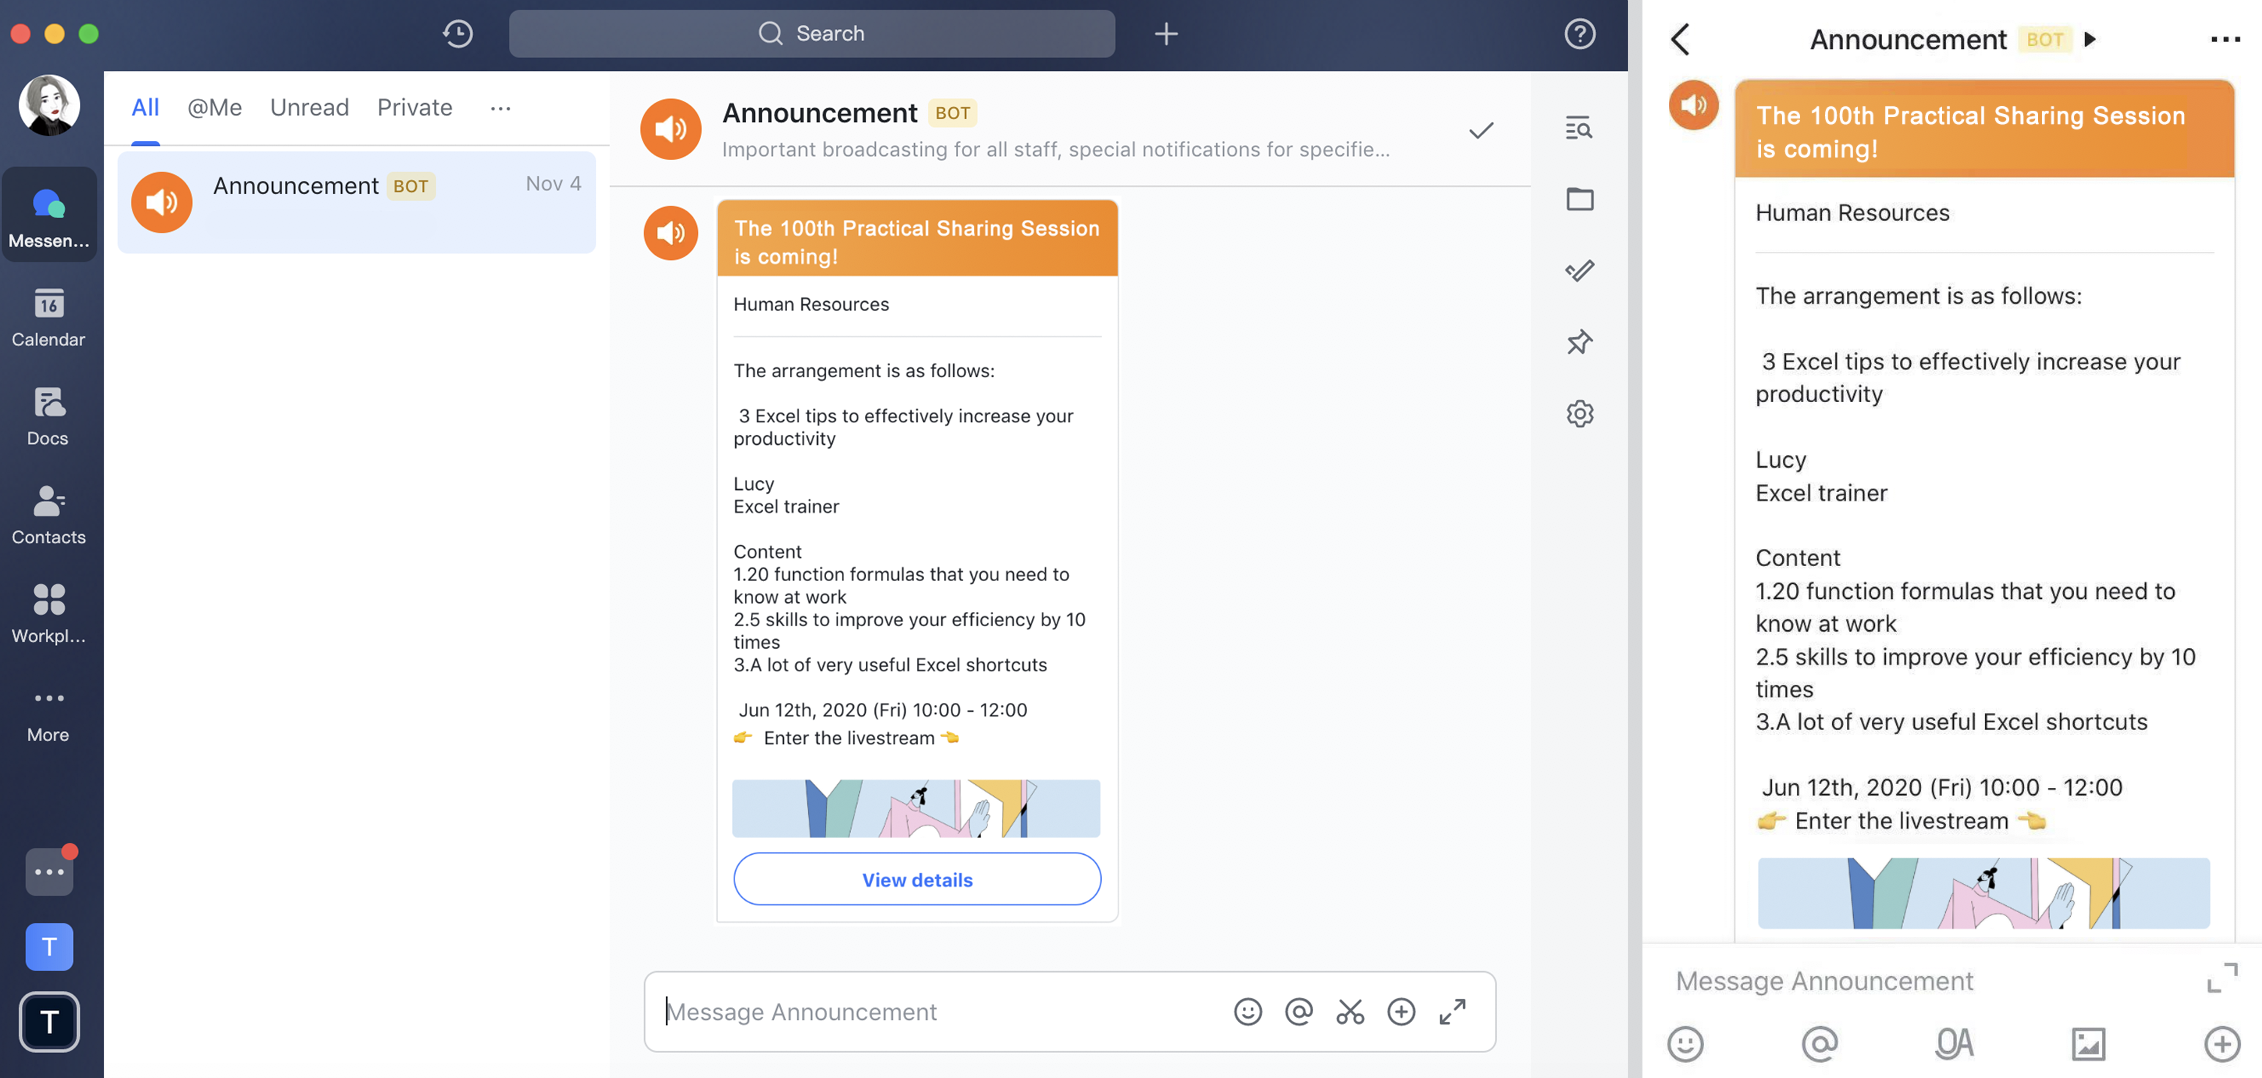Open the pin icon in chat sidebar
The image size is (2262, 1078).
coord(1579,342)
